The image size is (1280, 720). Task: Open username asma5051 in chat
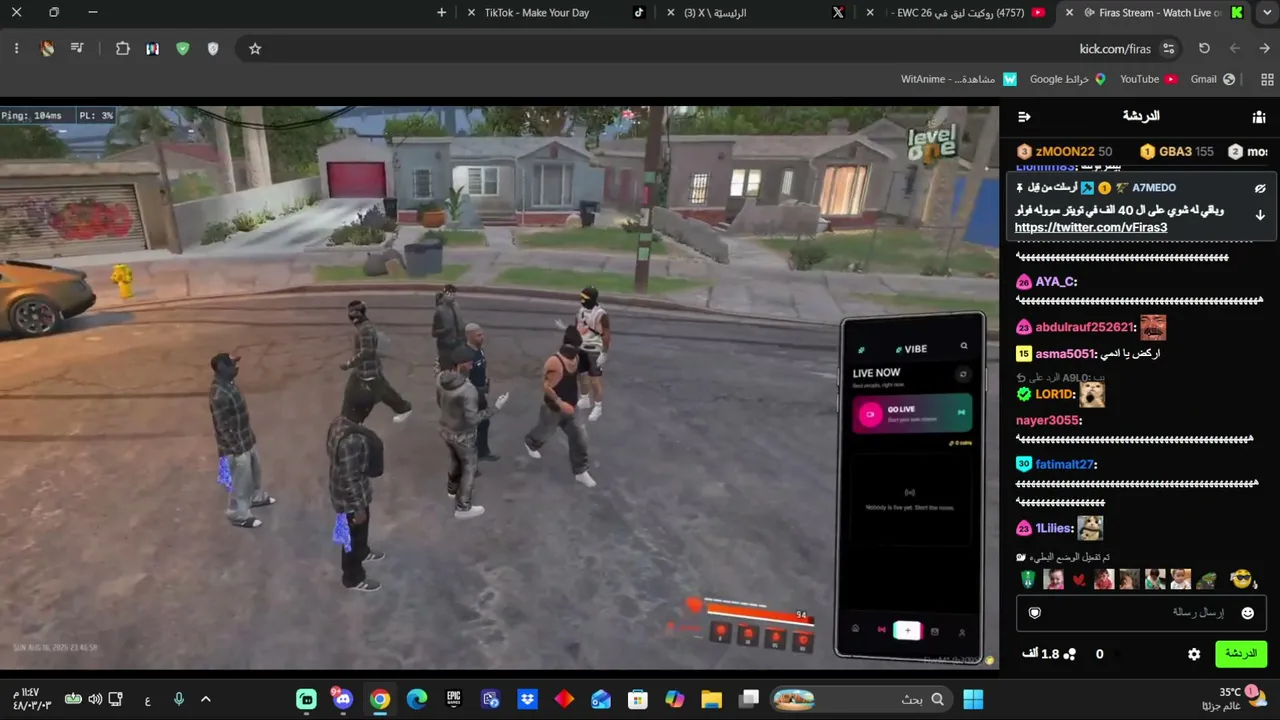coord(1065,353)
